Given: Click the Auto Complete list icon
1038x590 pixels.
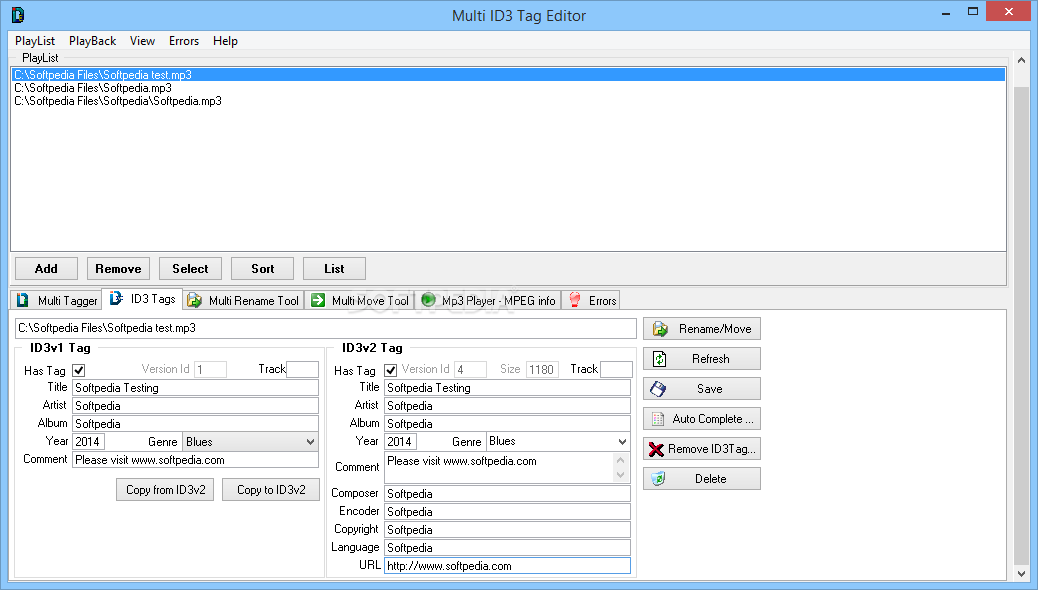Looking at the screenshot, I should coord(658,418).
